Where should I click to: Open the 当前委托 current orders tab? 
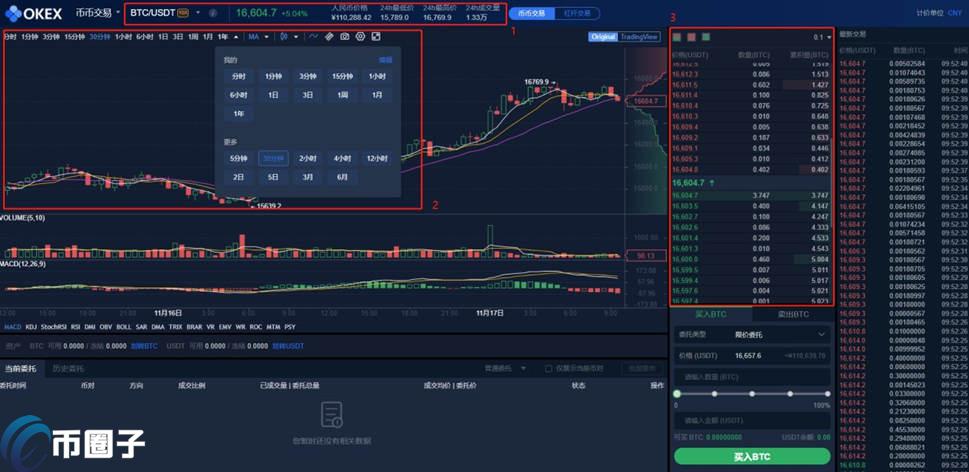point(21,369)
